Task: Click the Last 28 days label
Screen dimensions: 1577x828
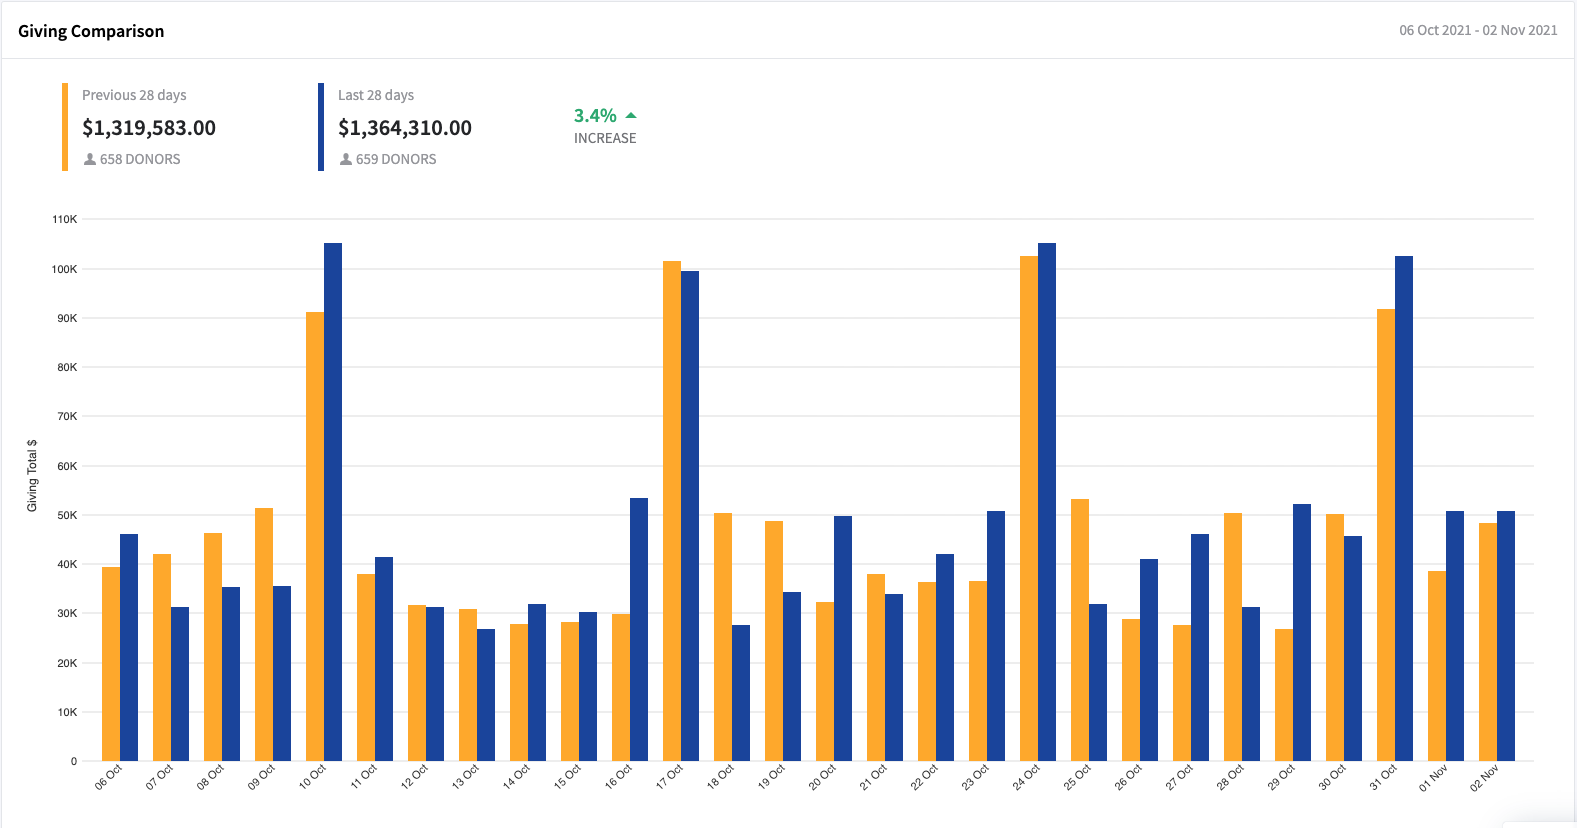Action: point(376,95)
